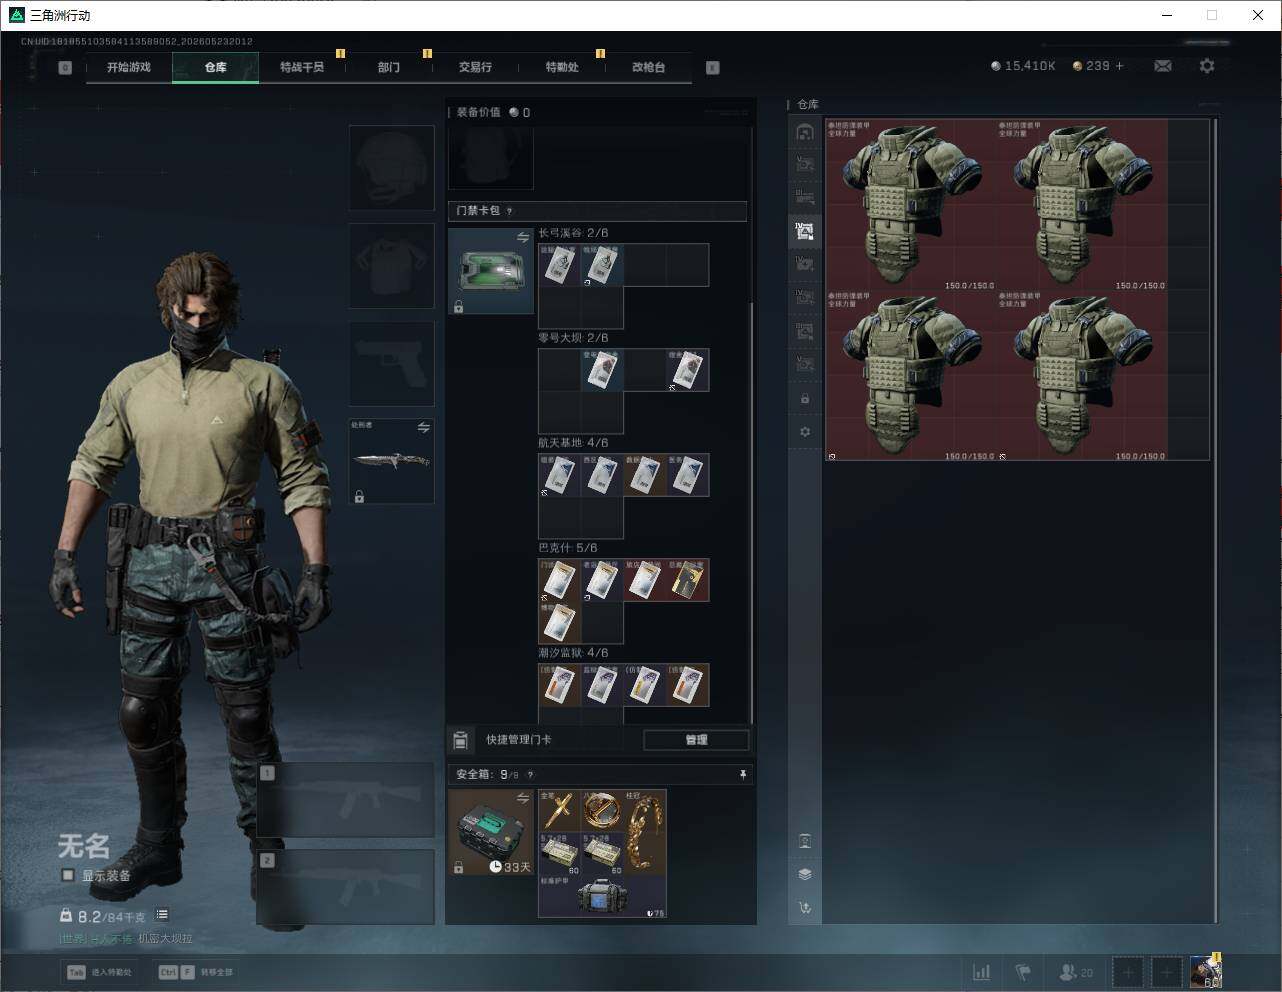Select the second 长弓溪谷 keycard
Image resolution: width=1282 pixels, height=992 pixels.
click(x=602, y=265)
